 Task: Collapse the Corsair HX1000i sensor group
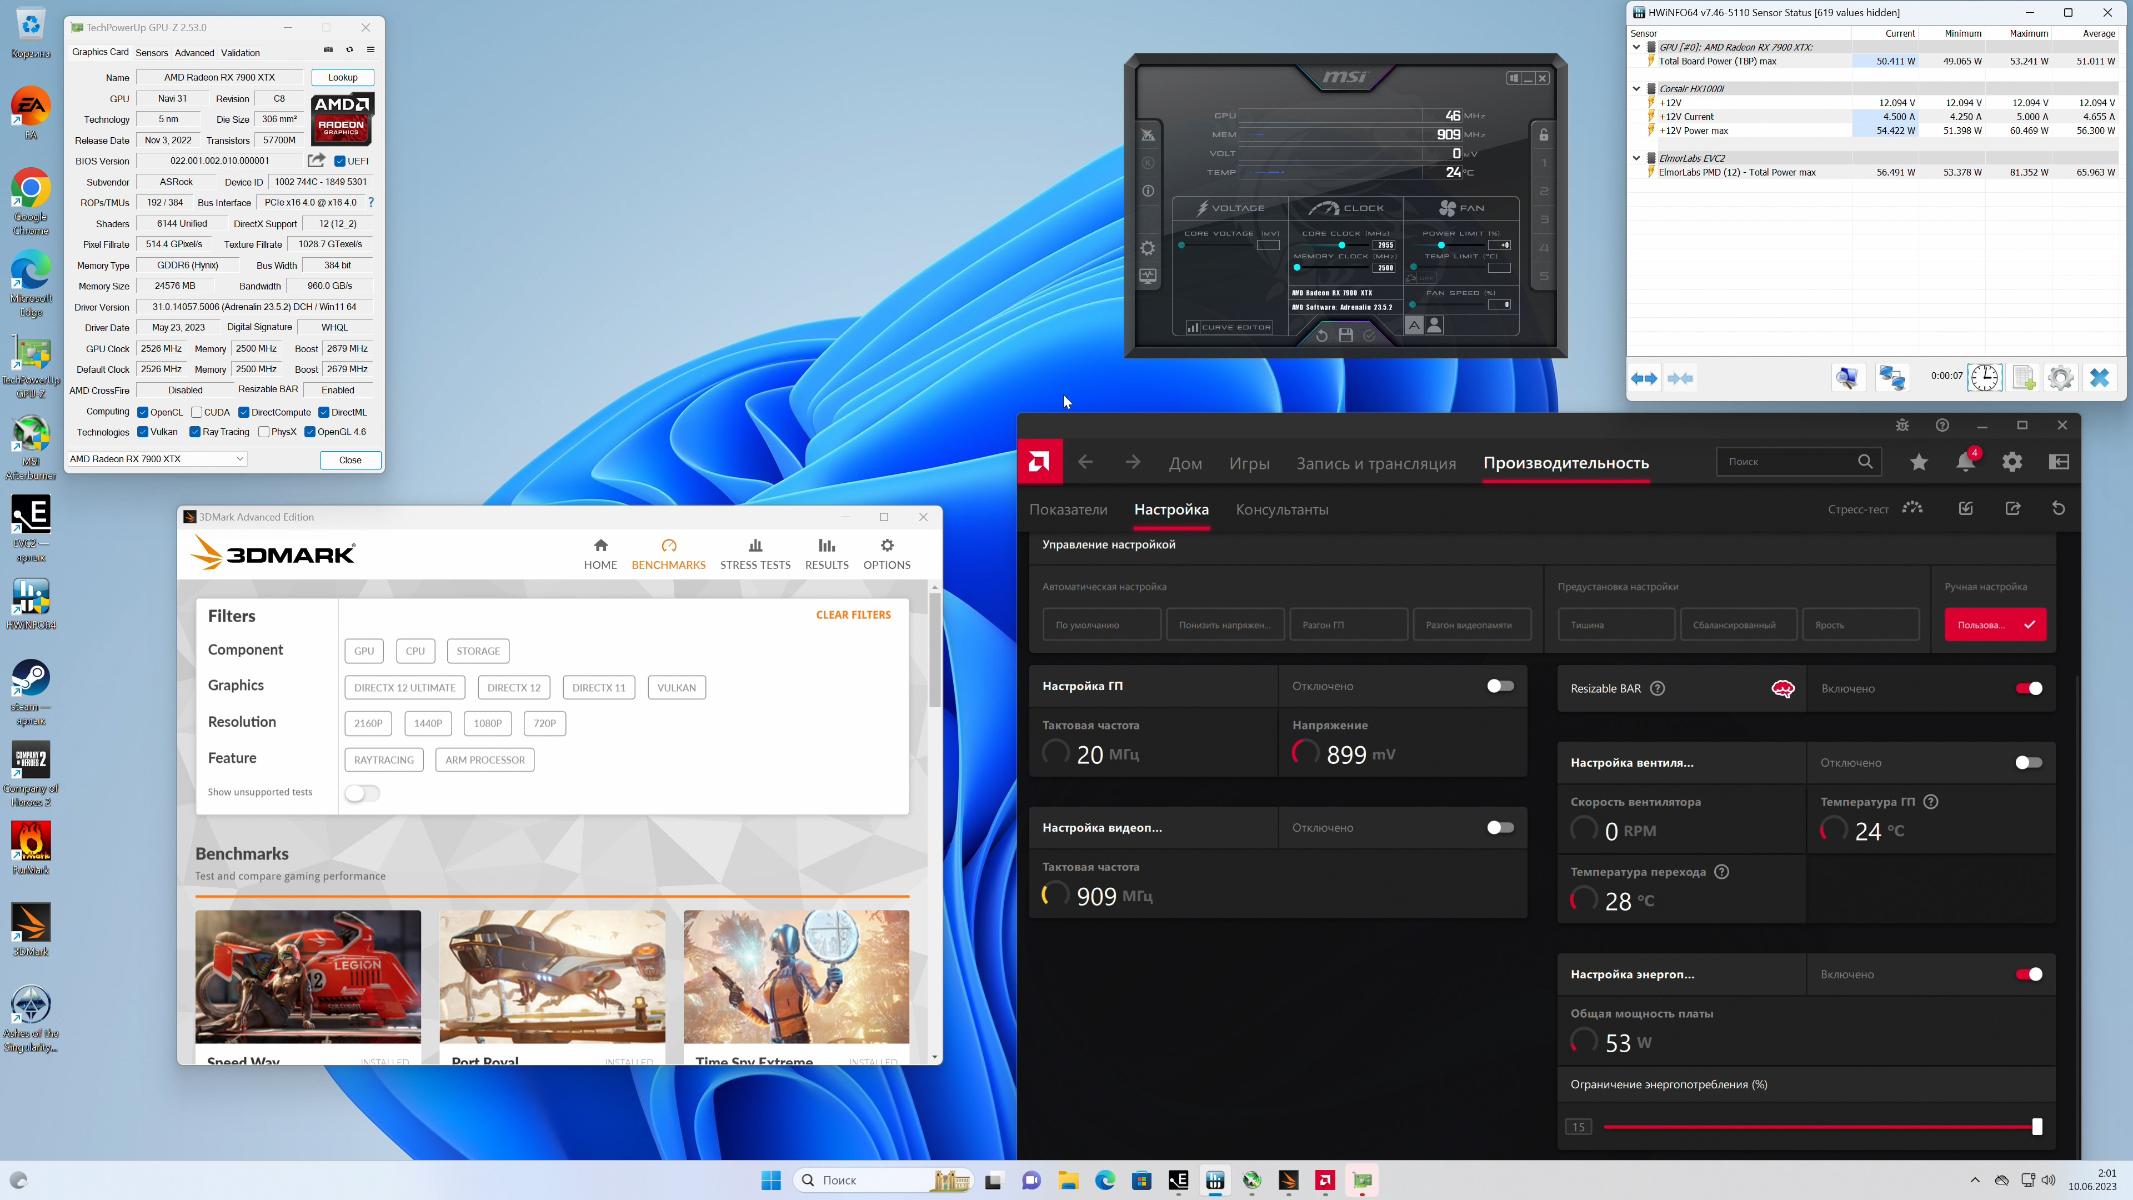pos(1637,89)
